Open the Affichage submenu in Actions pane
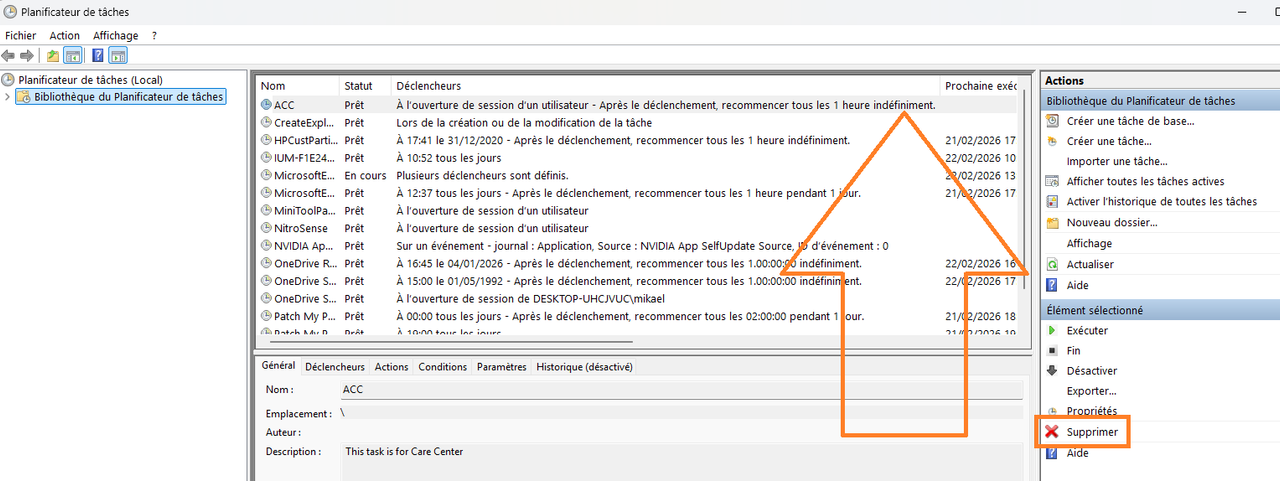This screenshot has width=1280, height=481. click(x=1089, y=243)
